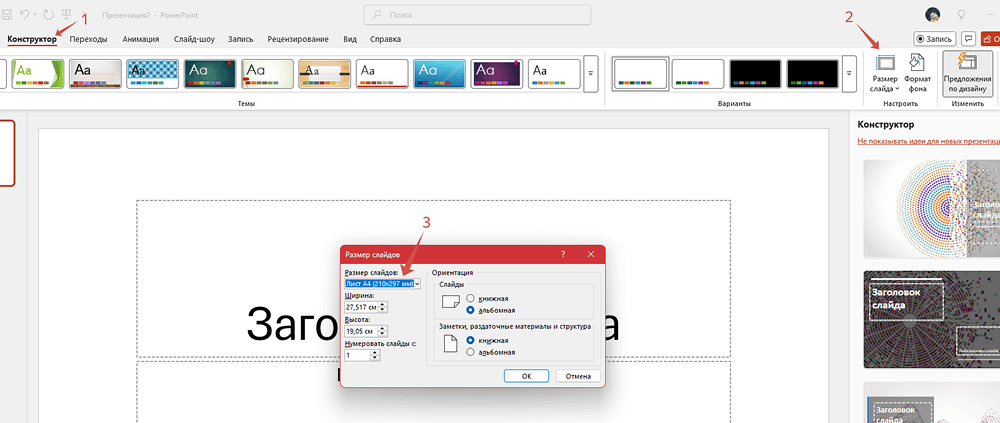Viewport: 1000px width, 423px height.
Task: Apply the bright blue diagonal theme
Action: click(x=439, y=74)
